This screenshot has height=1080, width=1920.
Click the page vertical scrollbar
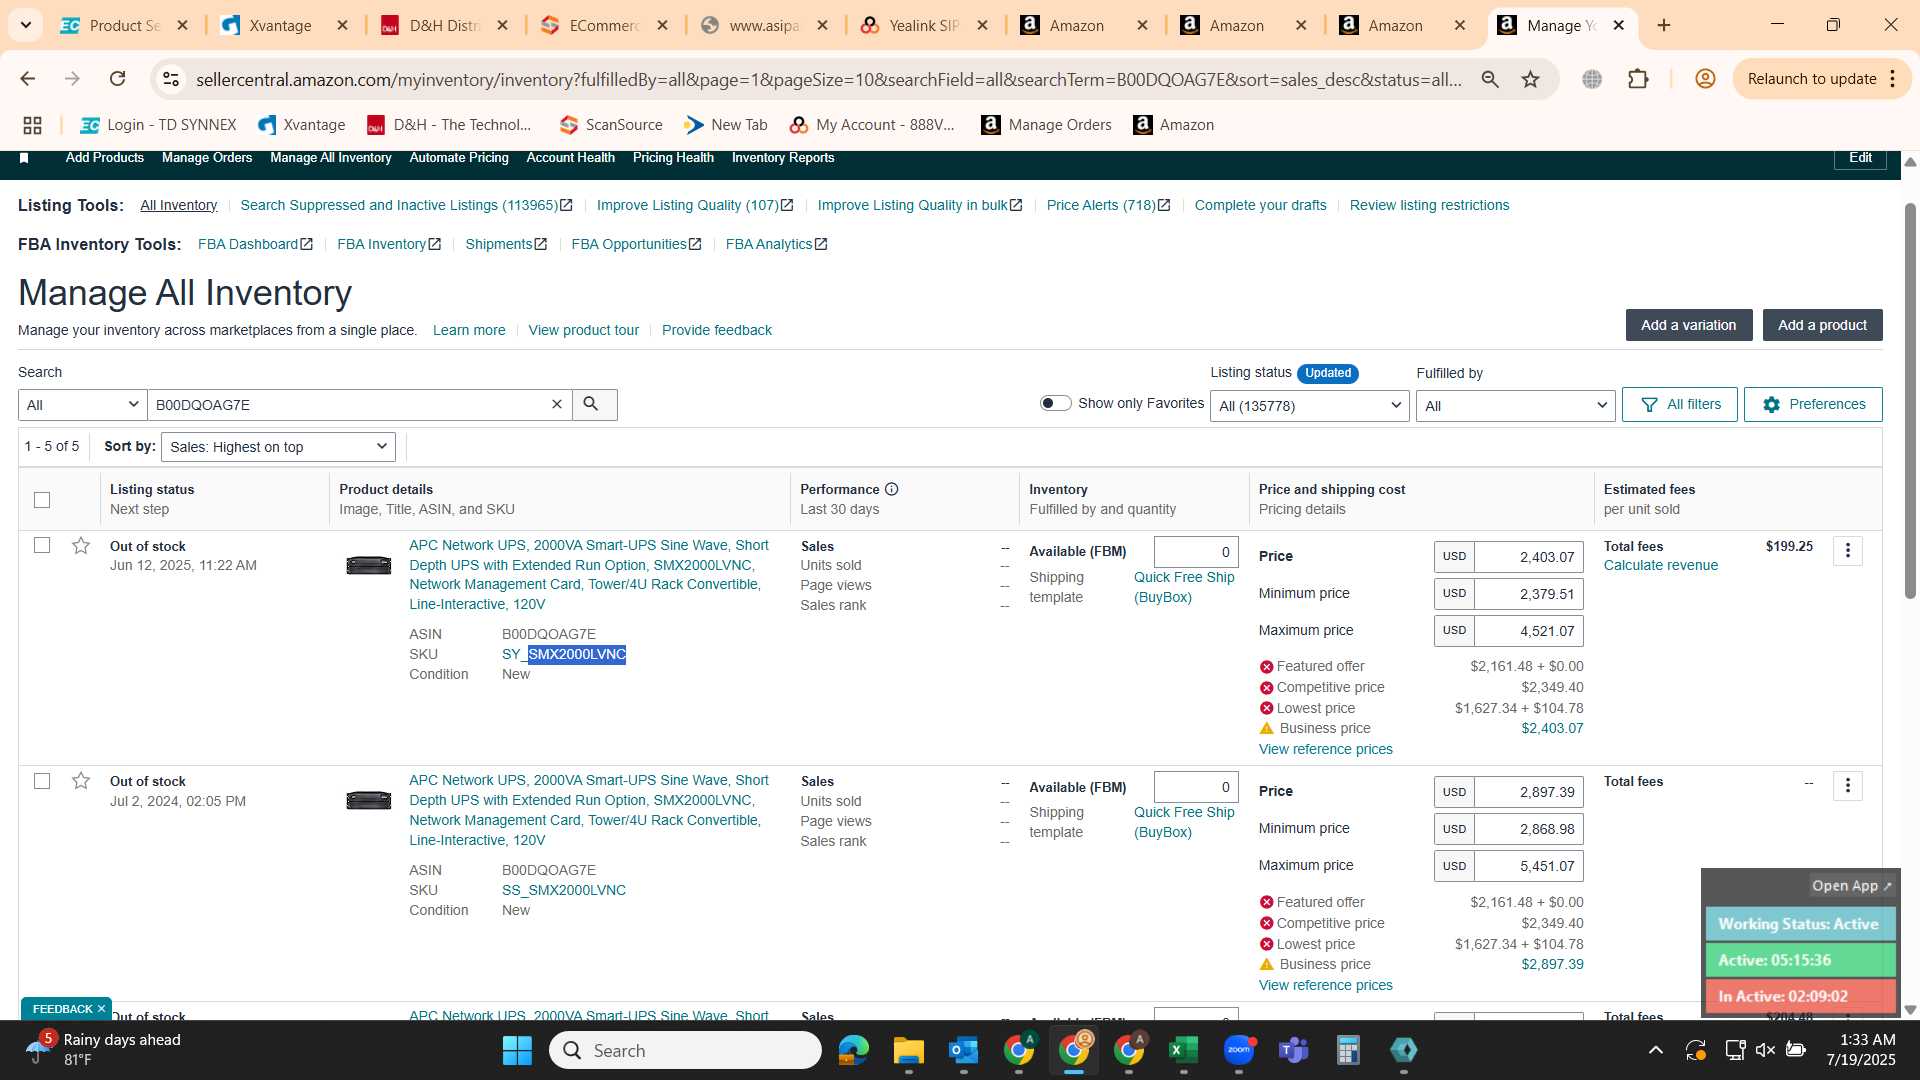1910,400
